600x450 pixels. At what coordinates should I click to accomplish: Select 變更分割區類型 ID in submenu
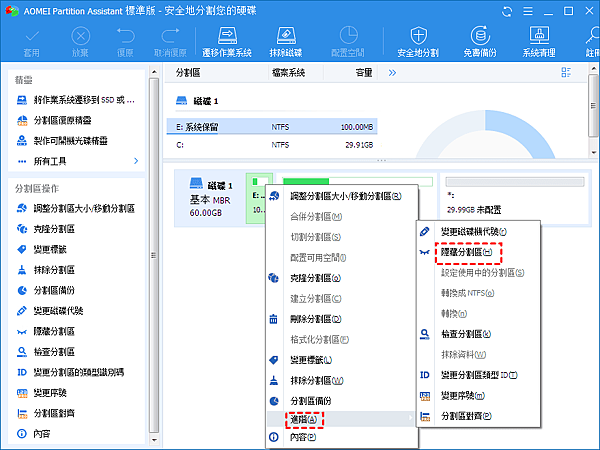tap(478, 375)
